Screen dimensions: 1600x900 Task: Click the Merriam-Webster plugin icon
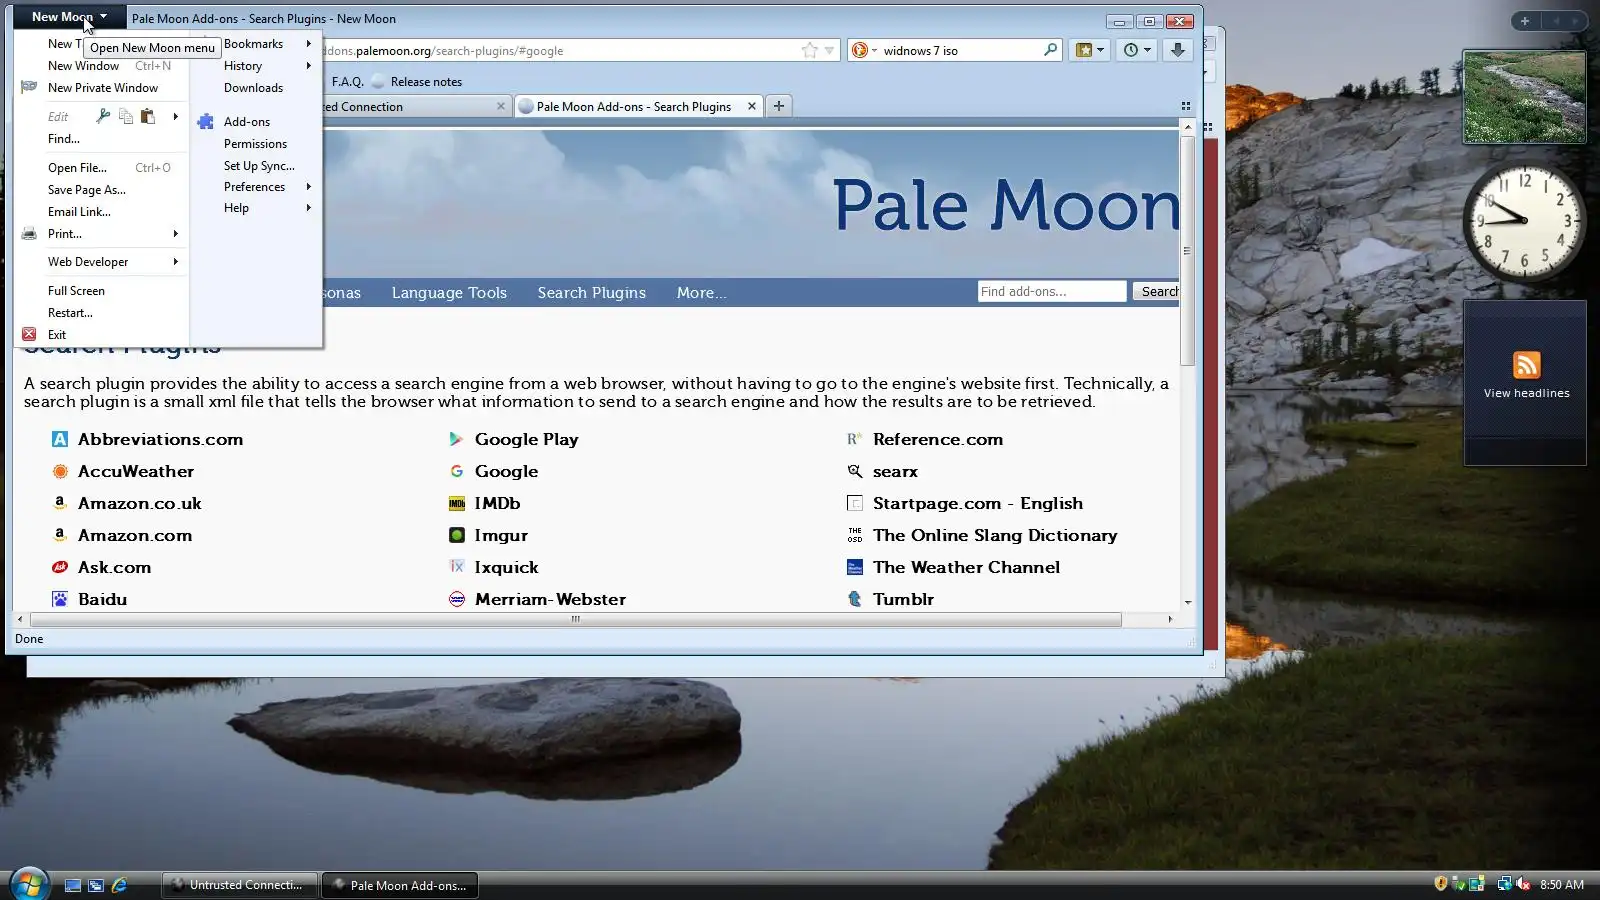click(x=457, y=599)
